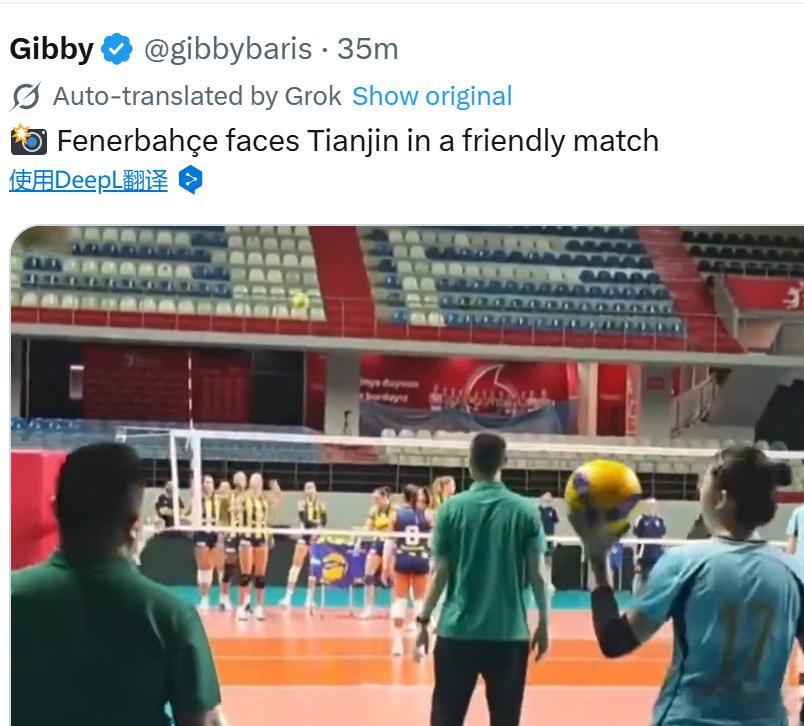Viewport: 804px width, 726px height.
Task: Click the Fenerbahçe faces Tianjin tweet text
Action: [x=358, y=140]
